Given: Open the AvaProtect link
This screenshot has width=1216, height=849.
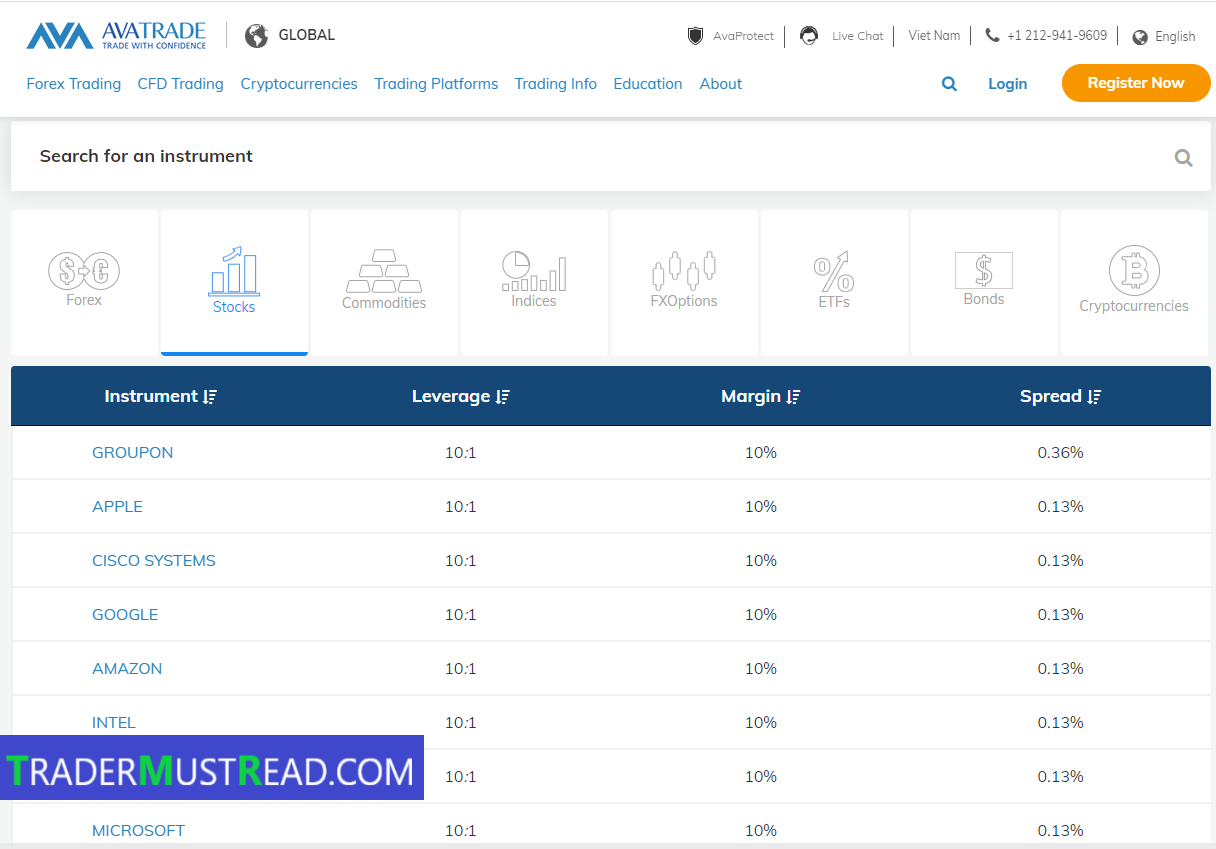Looking at the screenshot, I should click(744, 36).
